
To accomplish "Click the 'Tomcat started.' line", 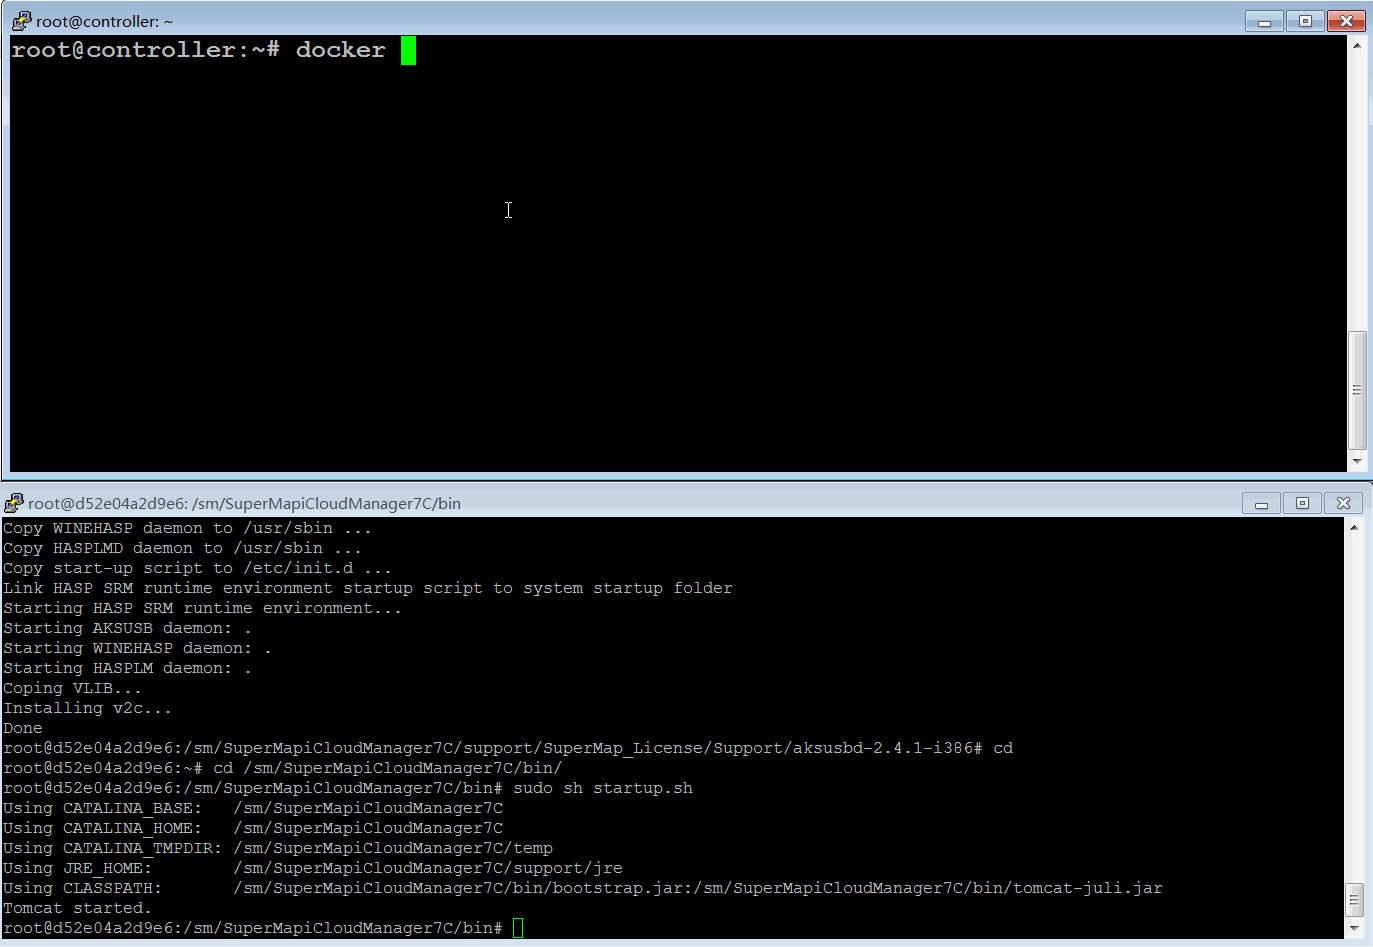I will (77, 908).
